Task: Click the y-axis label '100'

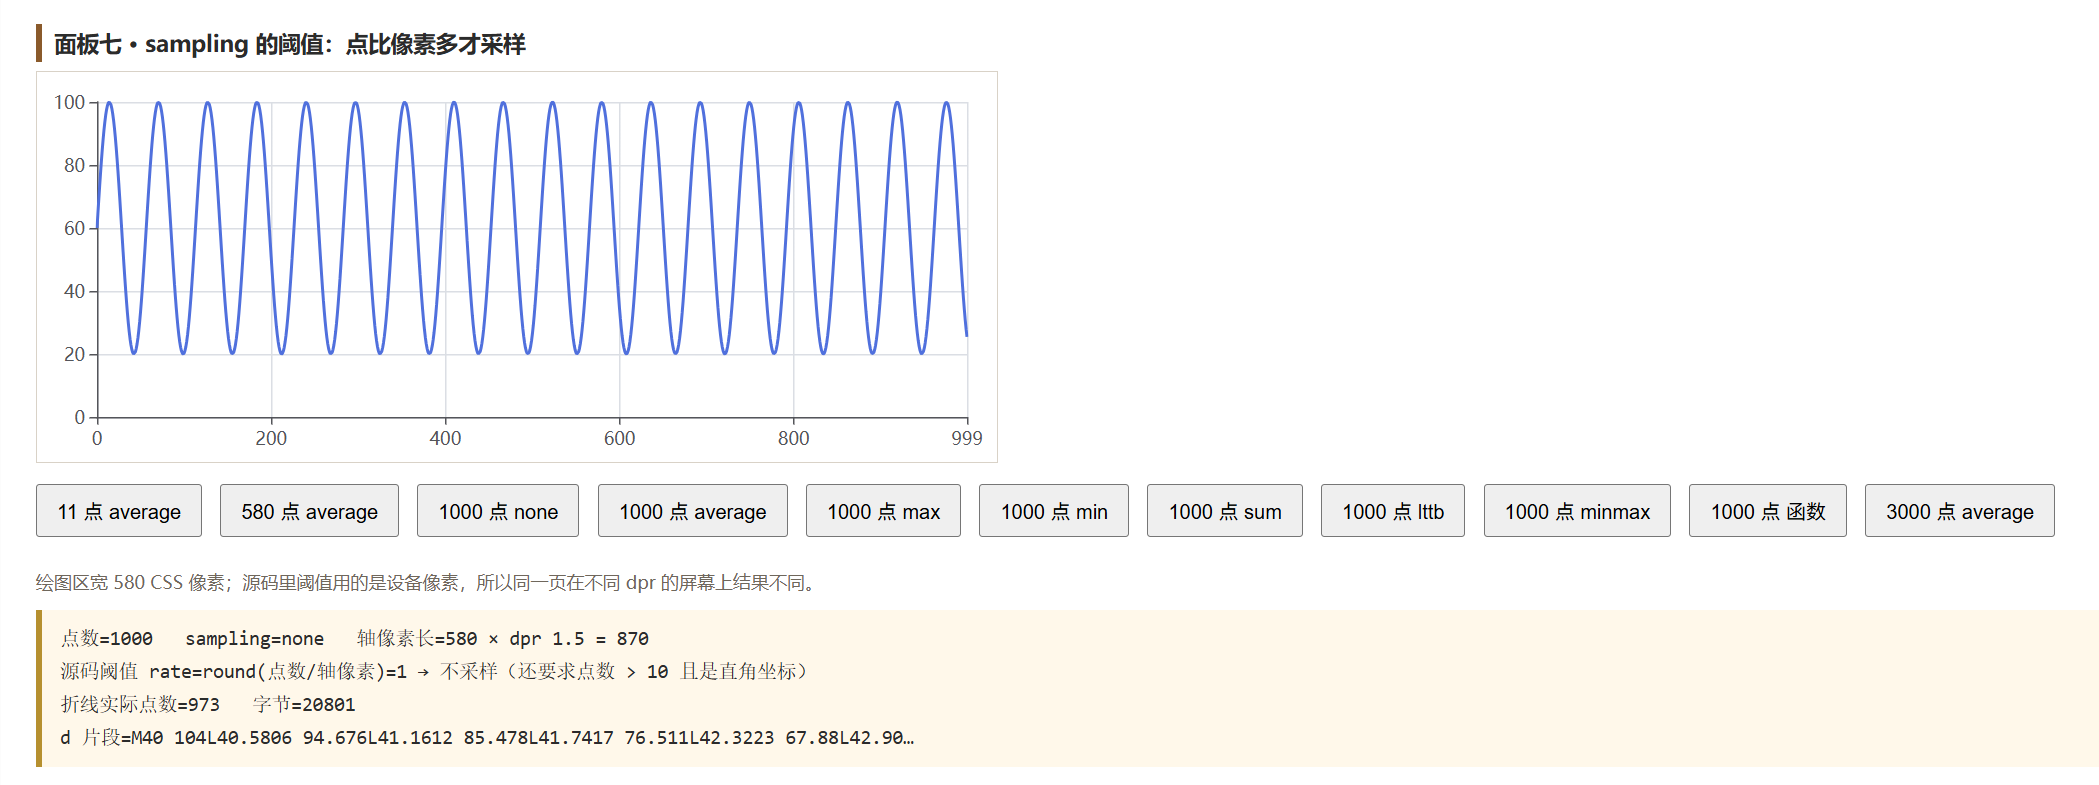Action: (x=69, y=102)
